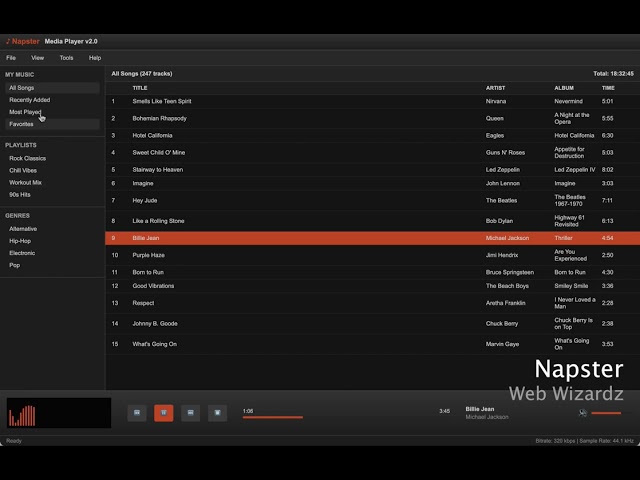Select track Smells Like Teen Spirit

tap(162, 101)
